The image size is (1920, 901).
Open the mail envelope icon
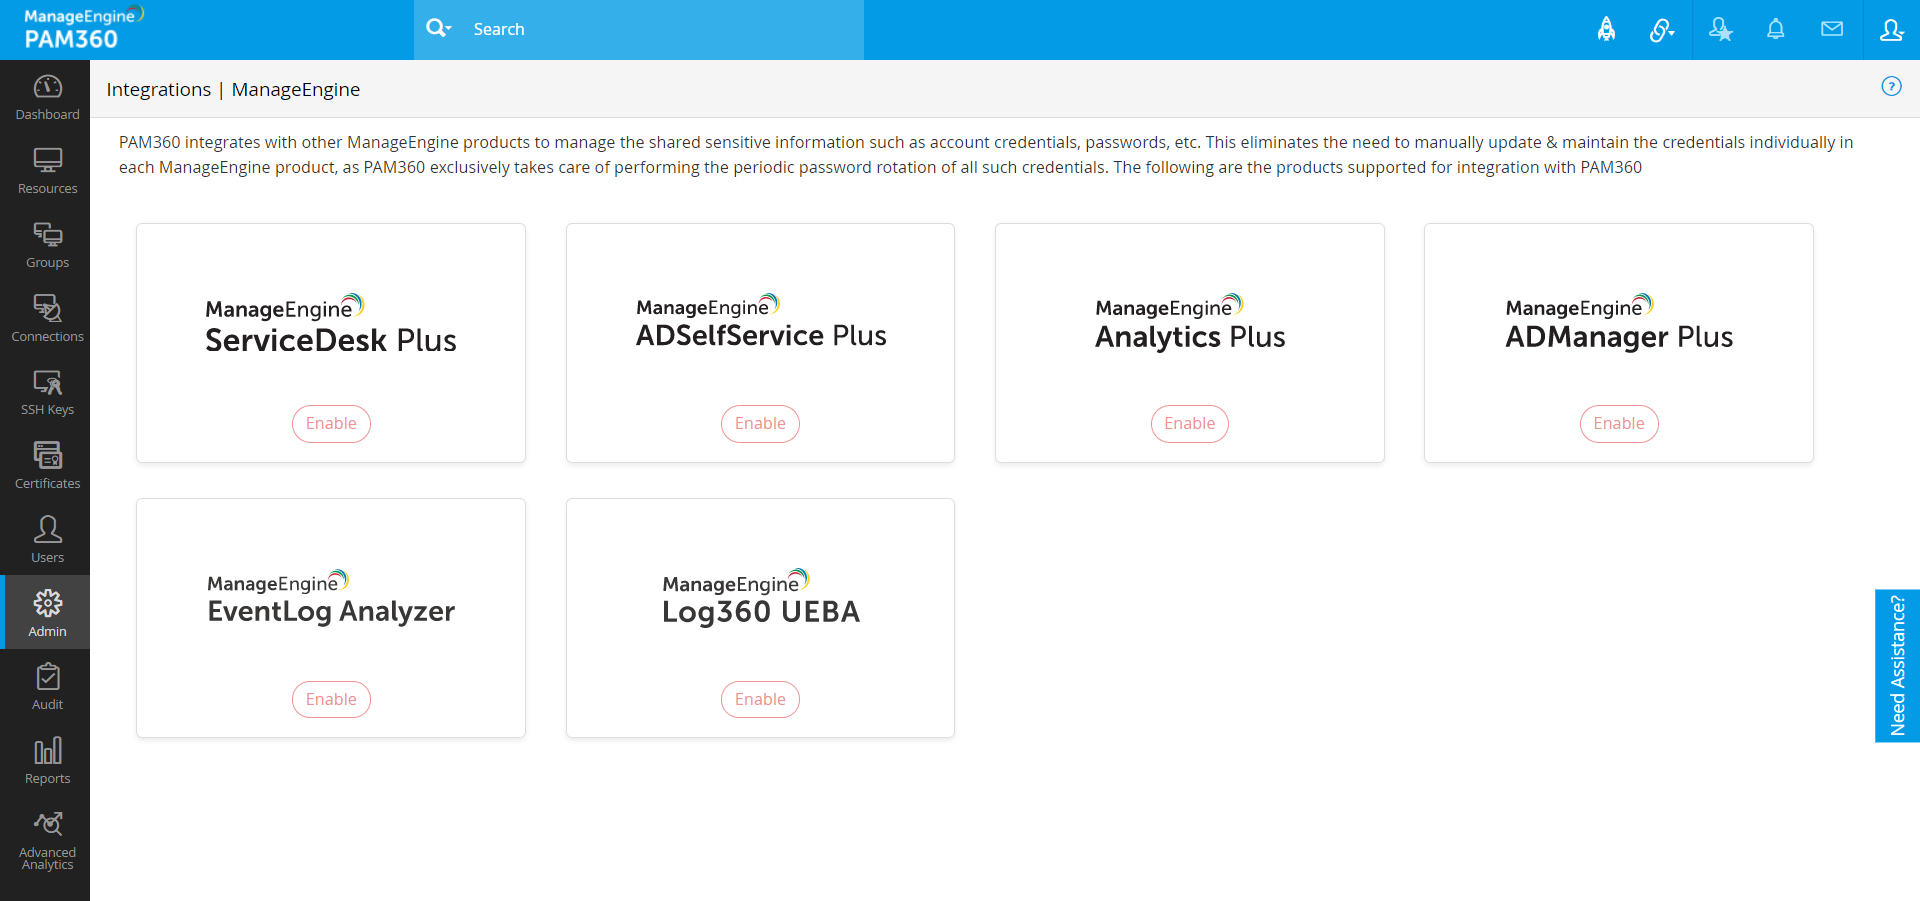1831,29
